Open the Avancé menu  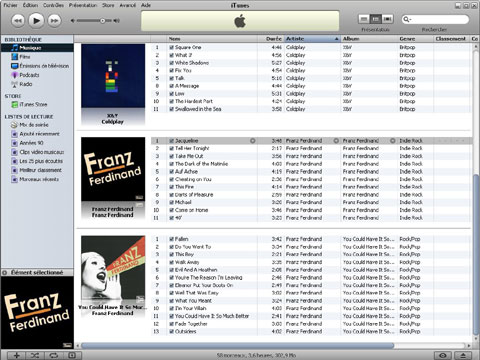coord(128,5)
